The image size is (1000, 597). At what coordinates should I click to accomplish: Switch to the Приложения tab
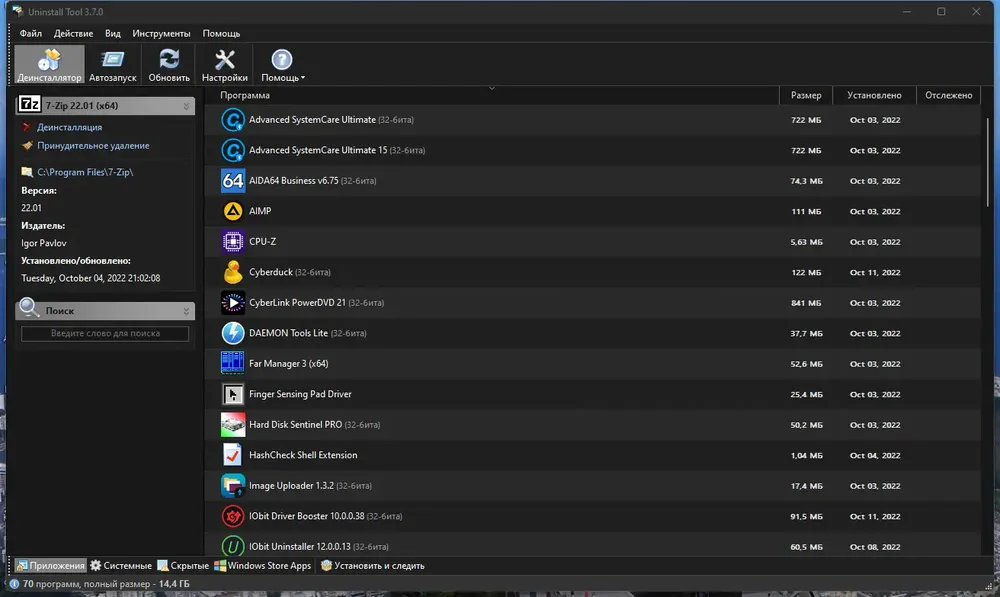[50, 566]
